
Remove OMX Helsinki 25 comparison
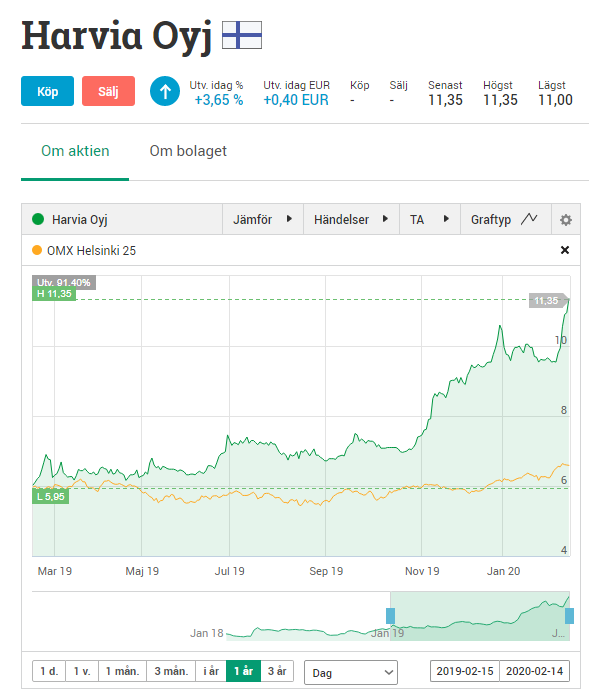(x=565, y=250)
